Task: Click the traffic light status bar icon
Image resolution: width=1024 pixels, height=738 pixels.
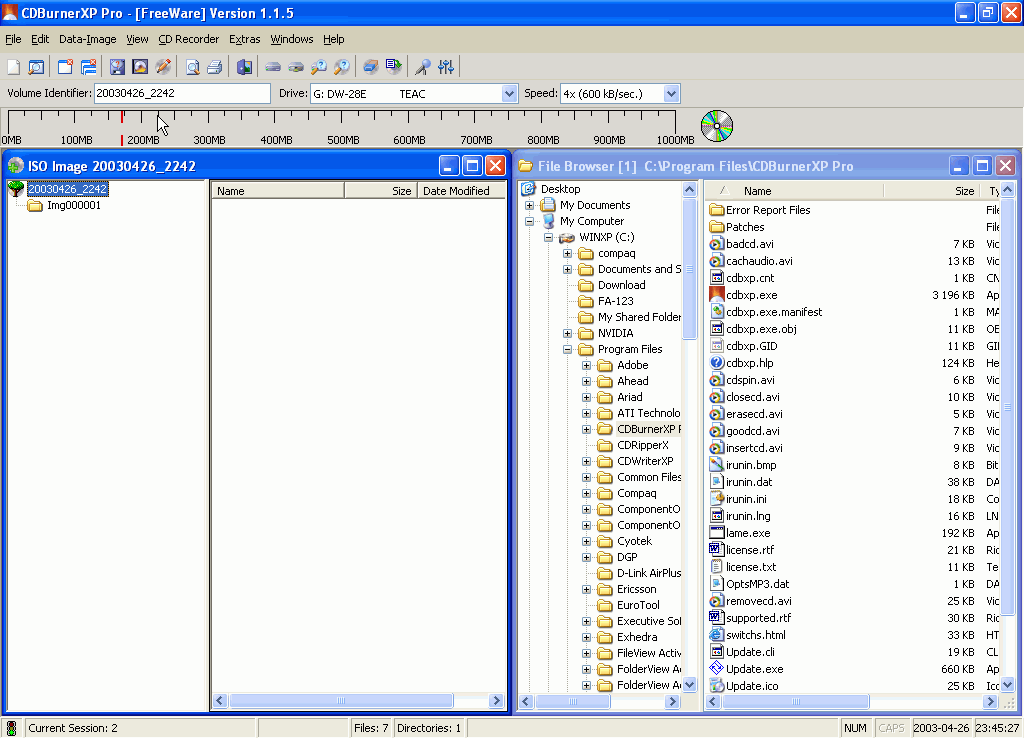Action: (11, 728)
